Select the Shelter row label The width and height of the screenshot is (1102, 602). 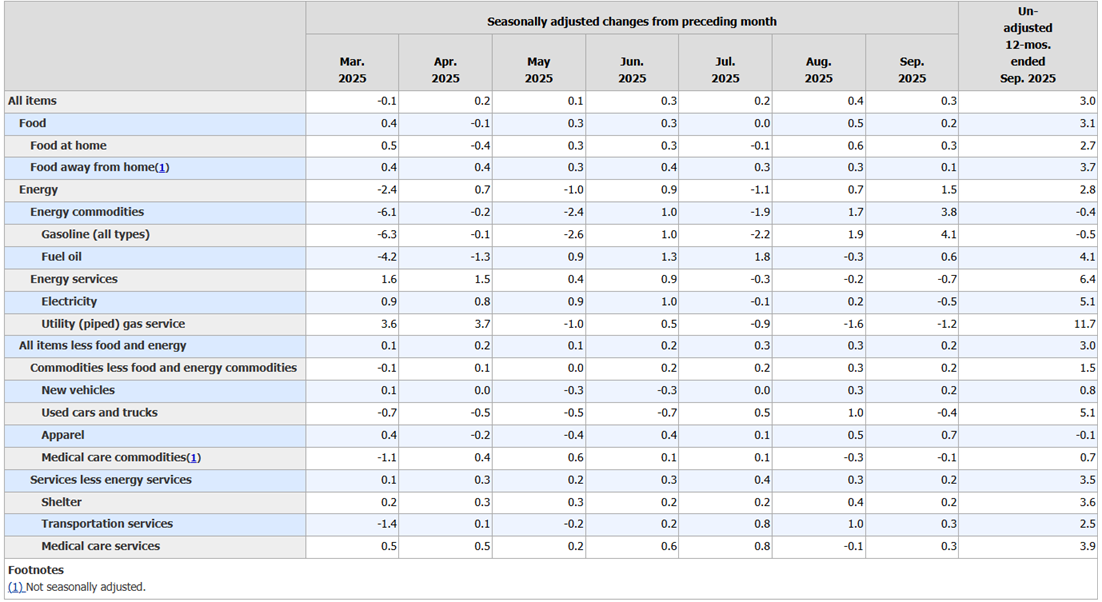coord(61,502)
